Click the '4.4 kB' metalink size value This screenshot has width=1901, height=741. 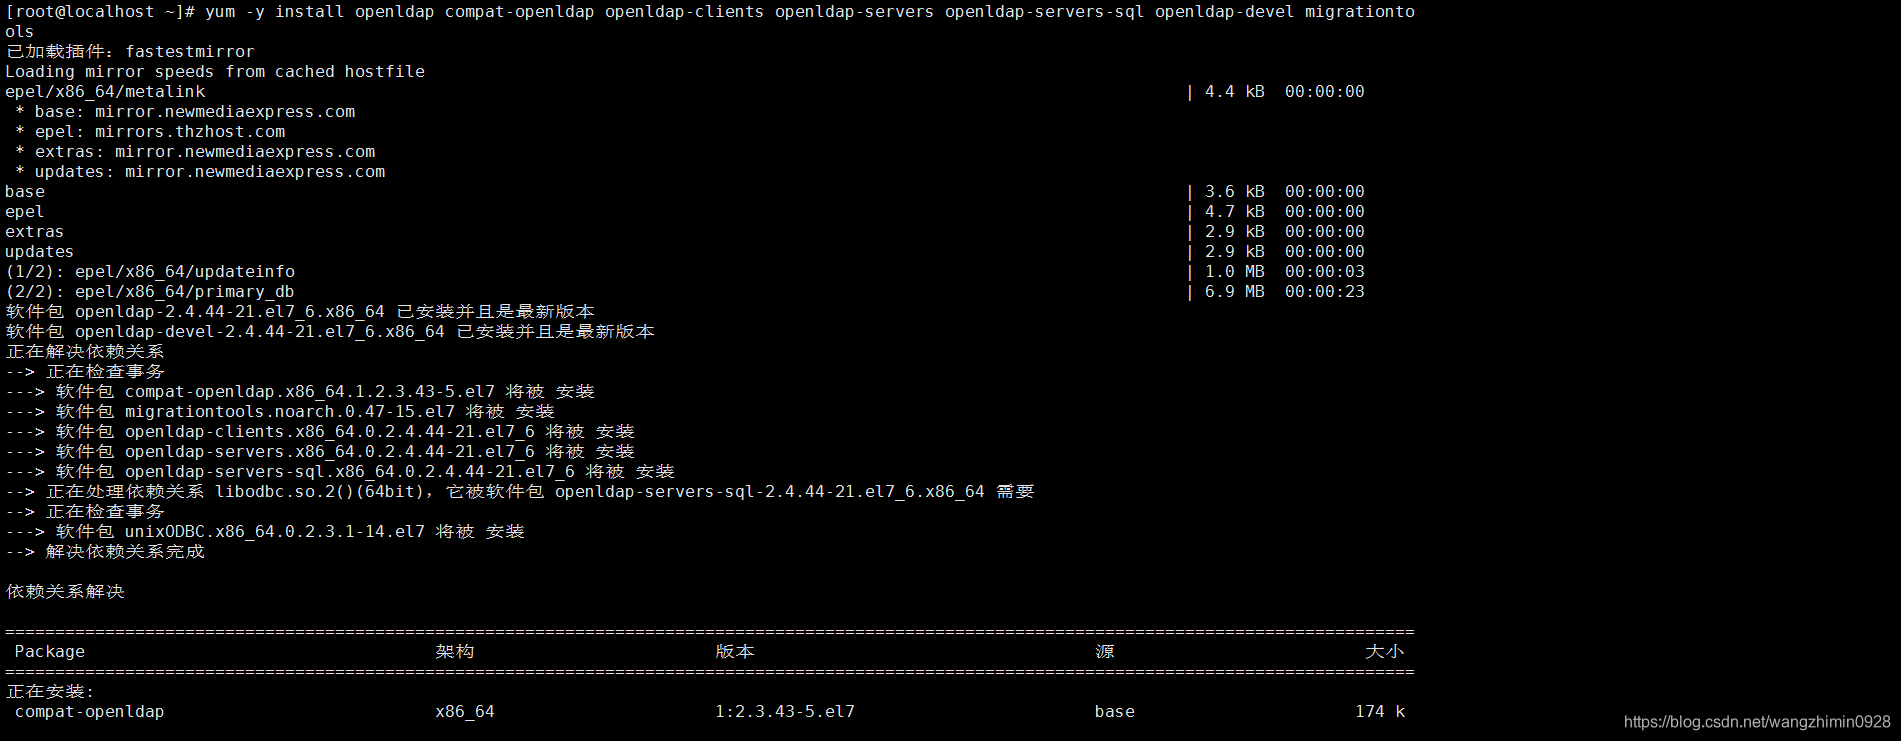1235,92
